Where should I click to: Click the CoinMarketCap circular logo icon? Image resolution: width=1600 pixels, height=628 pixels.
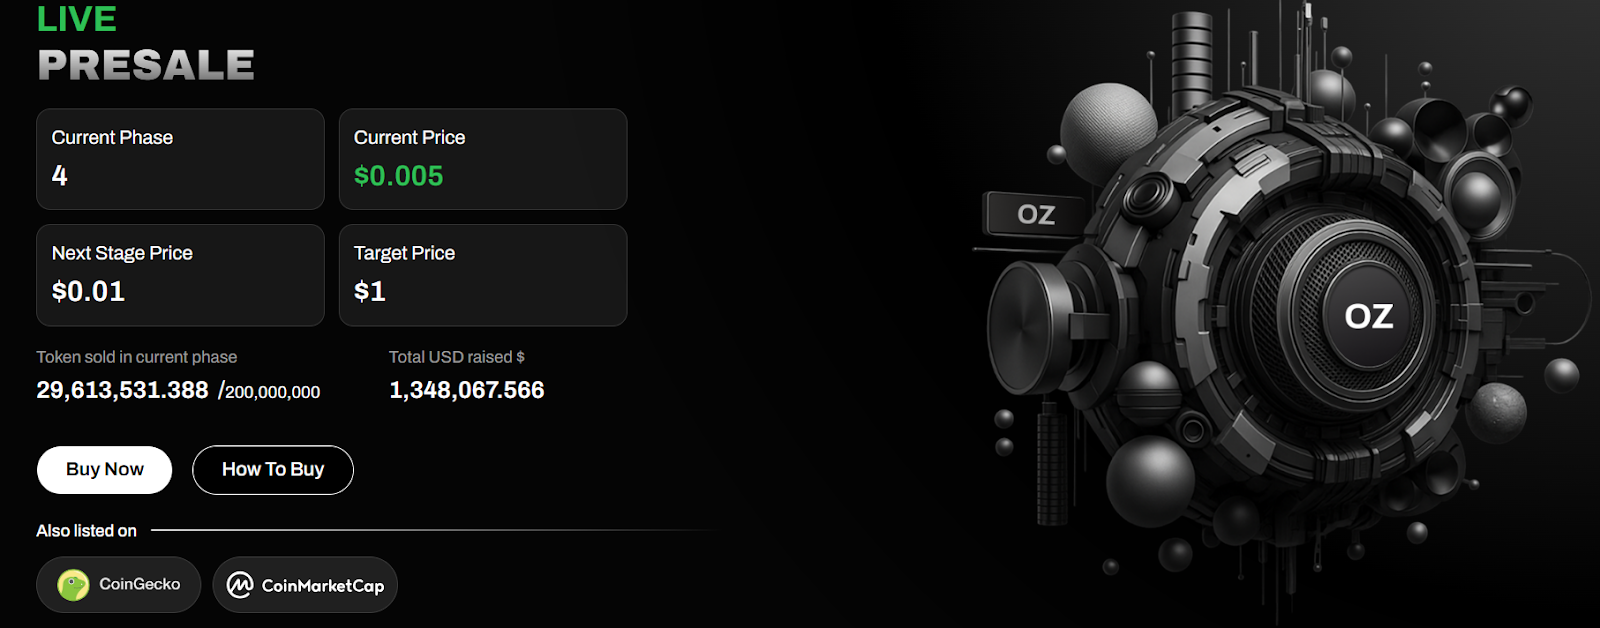click(x=240, y=585)
